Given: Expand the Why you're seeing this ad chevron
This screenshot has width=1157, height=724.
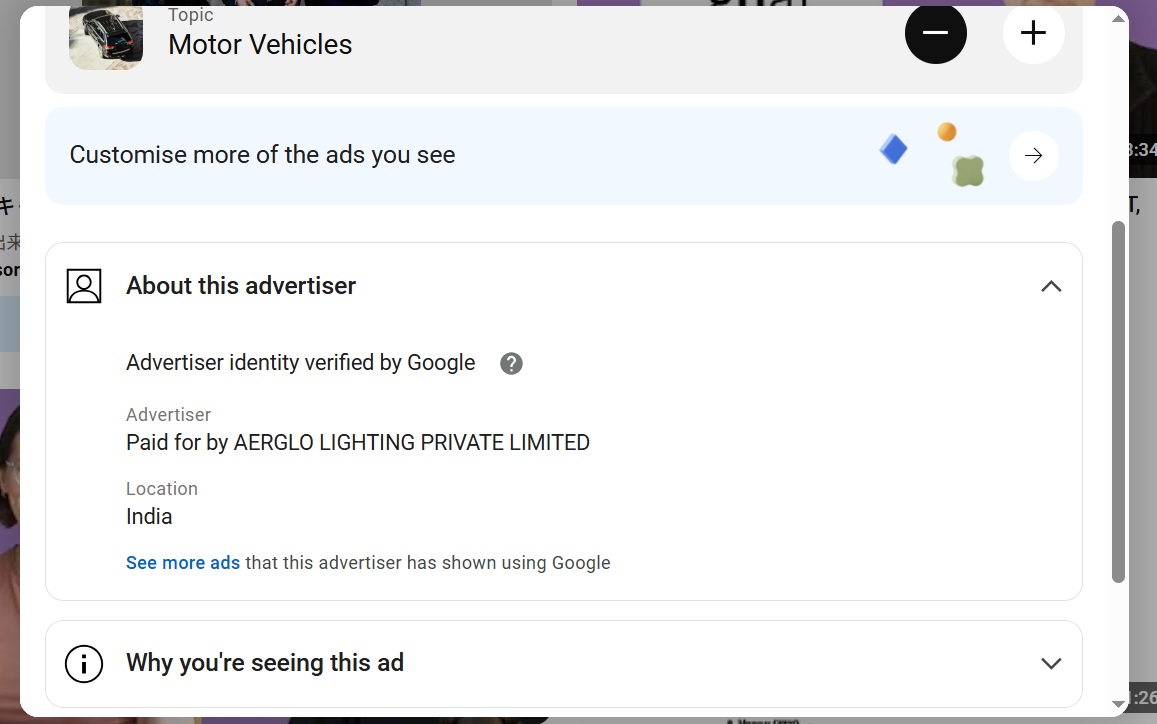Looking at the screenshot, I should [1051, 663].
